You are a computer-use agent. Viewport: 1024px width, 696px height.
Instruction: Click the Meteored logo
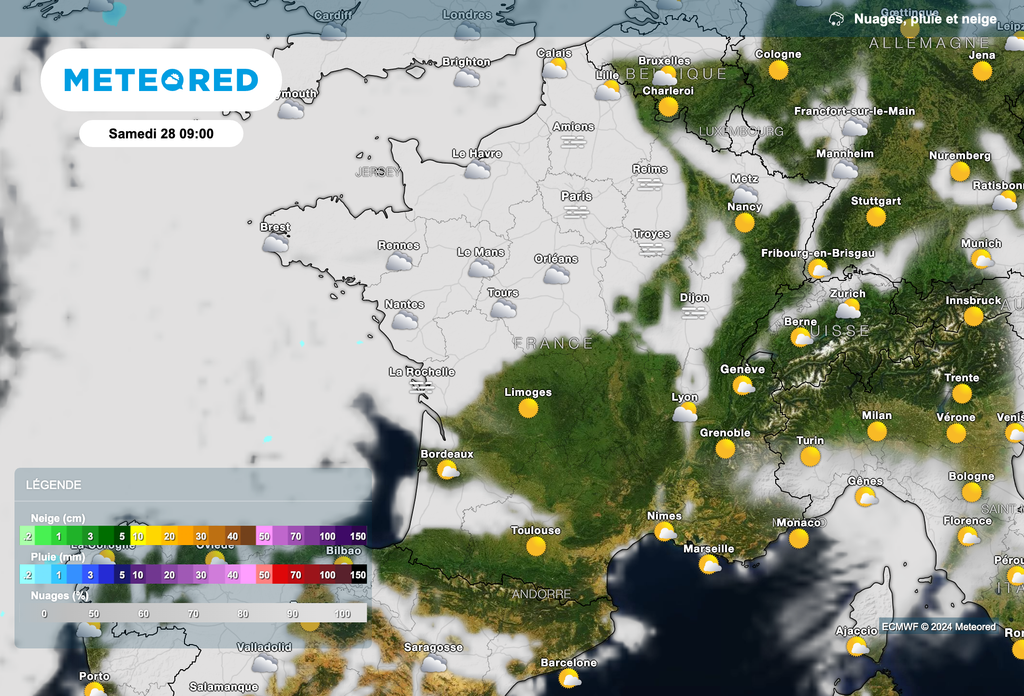161,80
